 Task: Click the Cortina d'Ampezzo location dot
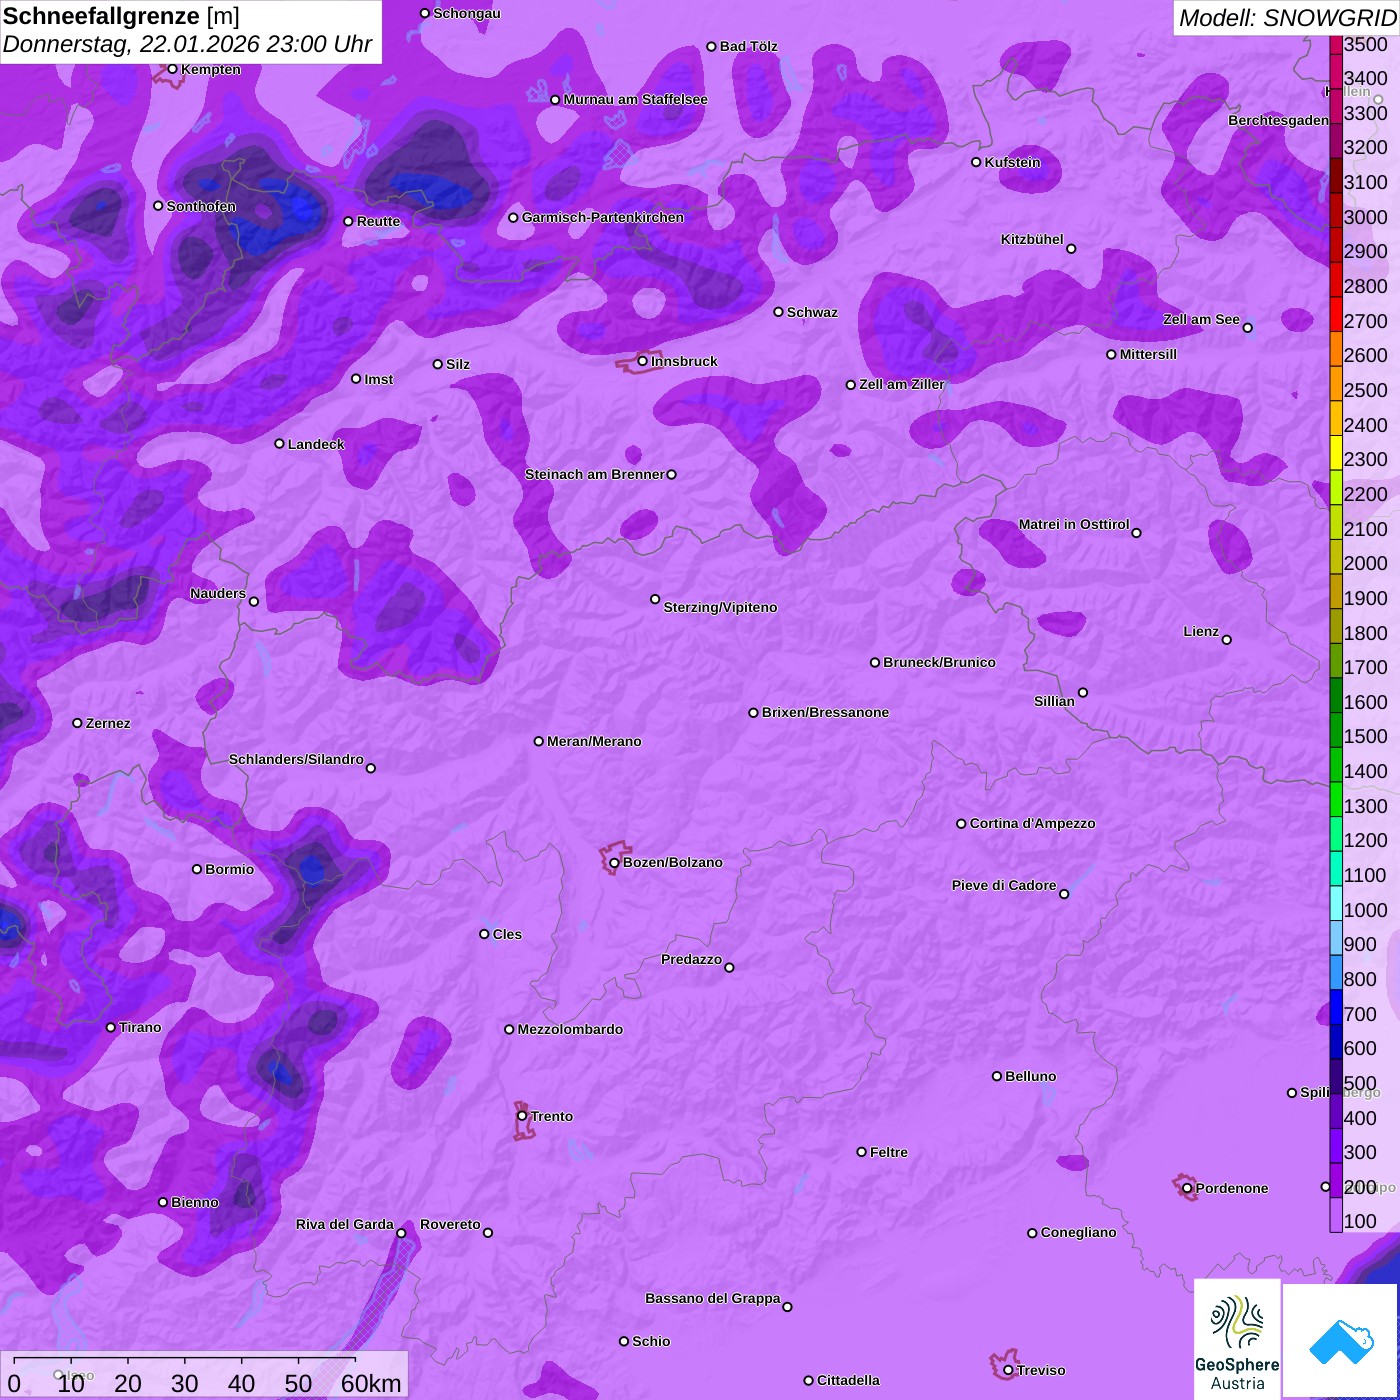point(961,824)
